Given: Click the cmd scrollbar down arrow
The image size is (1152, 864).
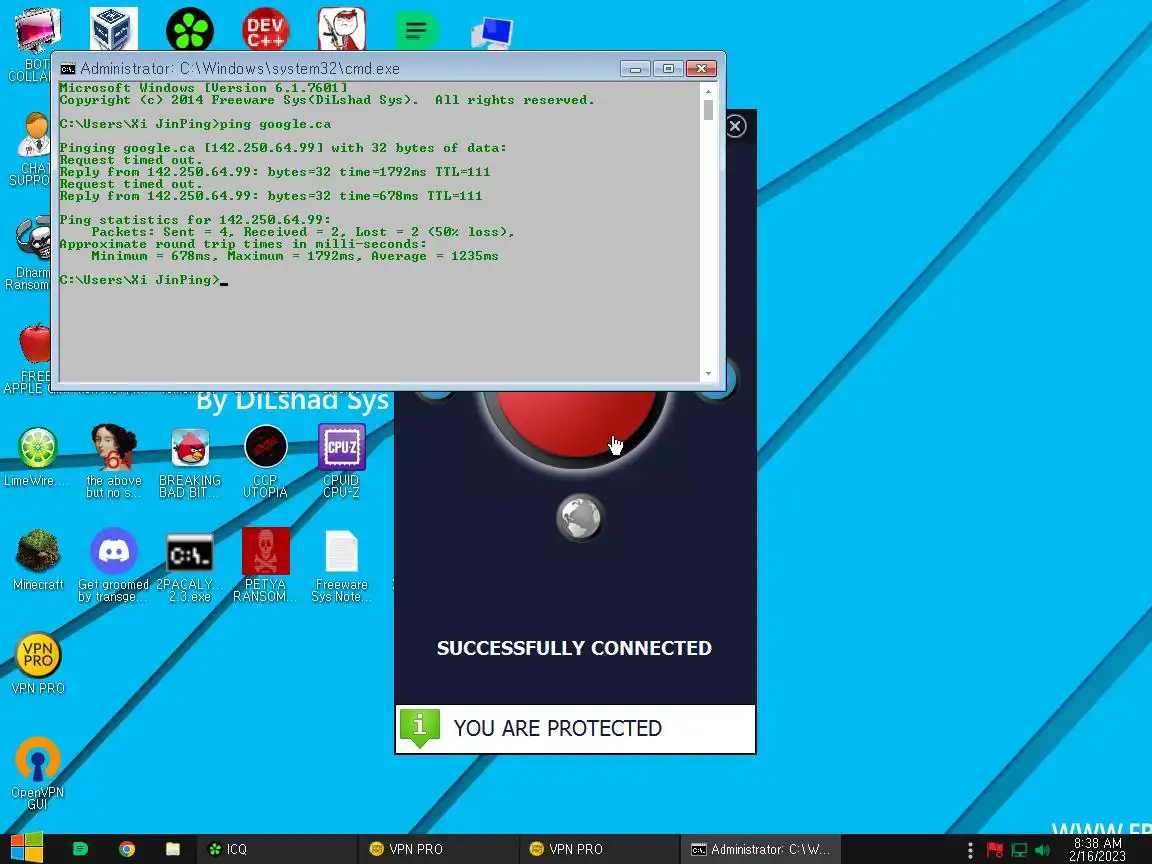Looking at the screenshot, I should tap(708, 374).
